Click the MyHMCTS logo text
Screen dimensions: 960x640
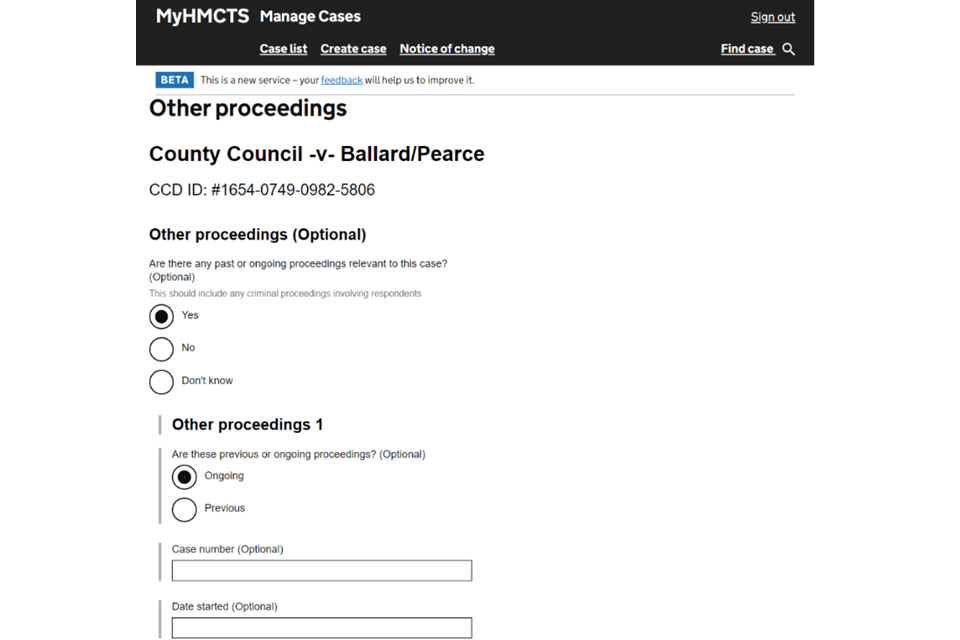click(202, 16)
